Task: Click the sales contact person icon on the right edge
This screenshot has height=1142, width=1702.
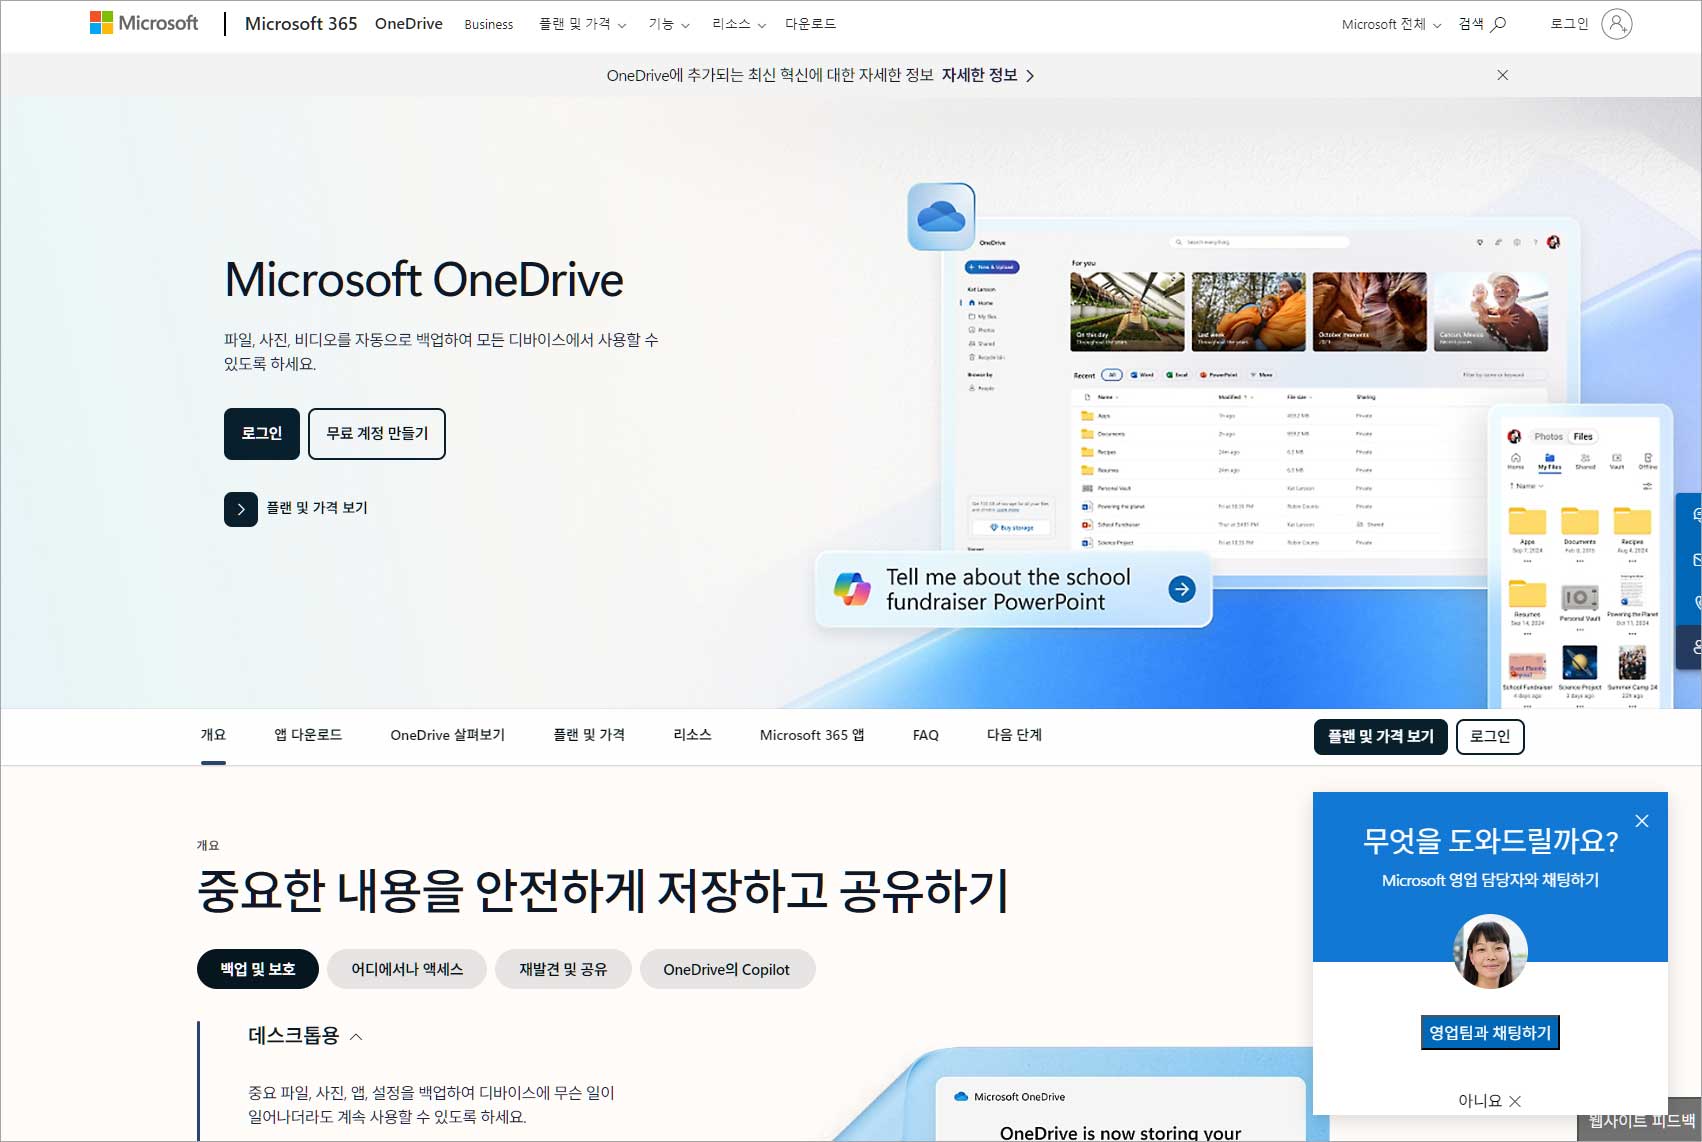Action: [x=1696, y=638]
